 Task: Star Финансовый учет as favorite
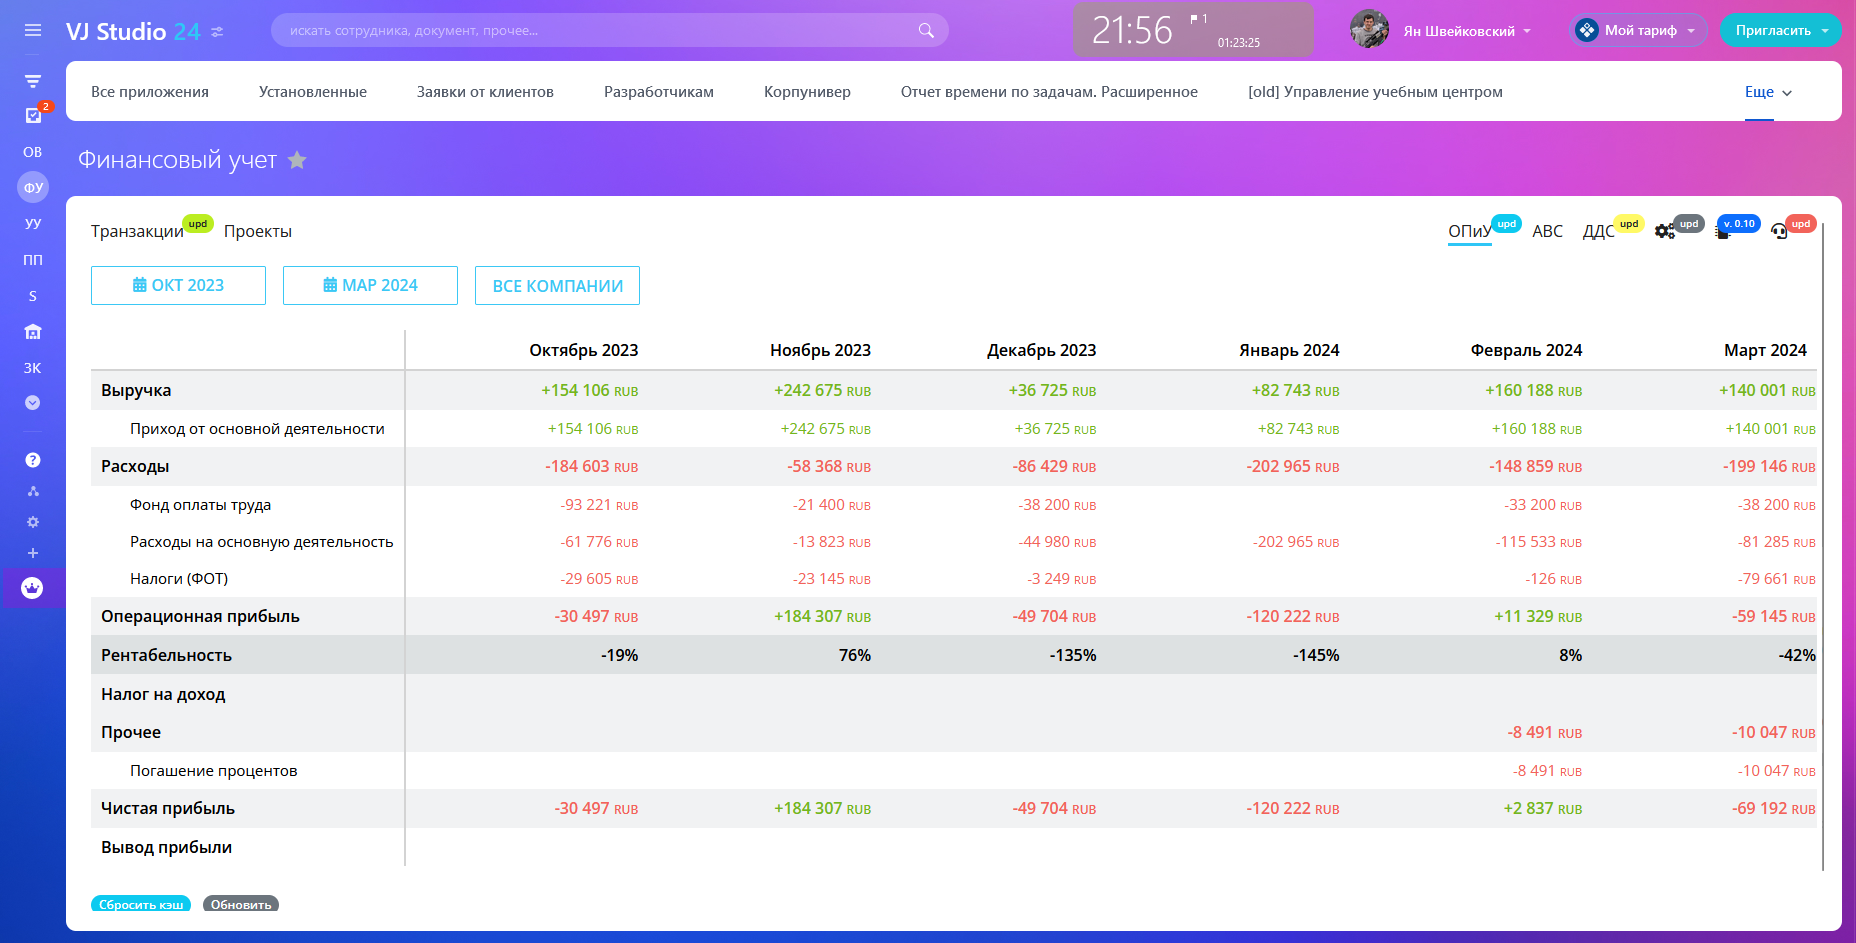coord(297,160)
